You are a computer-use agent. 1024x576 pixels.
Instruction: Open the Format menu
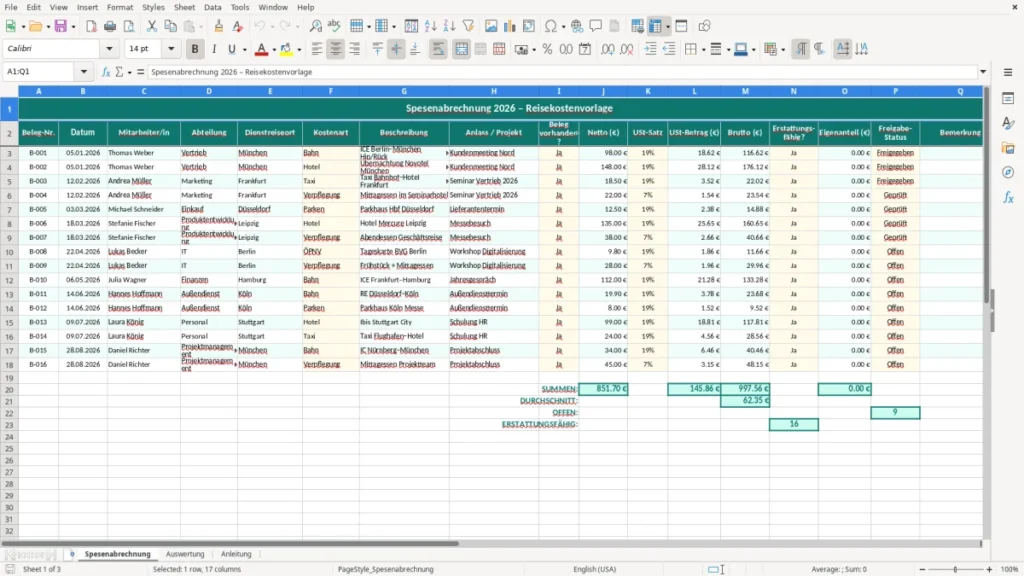[x=120, y=7]
